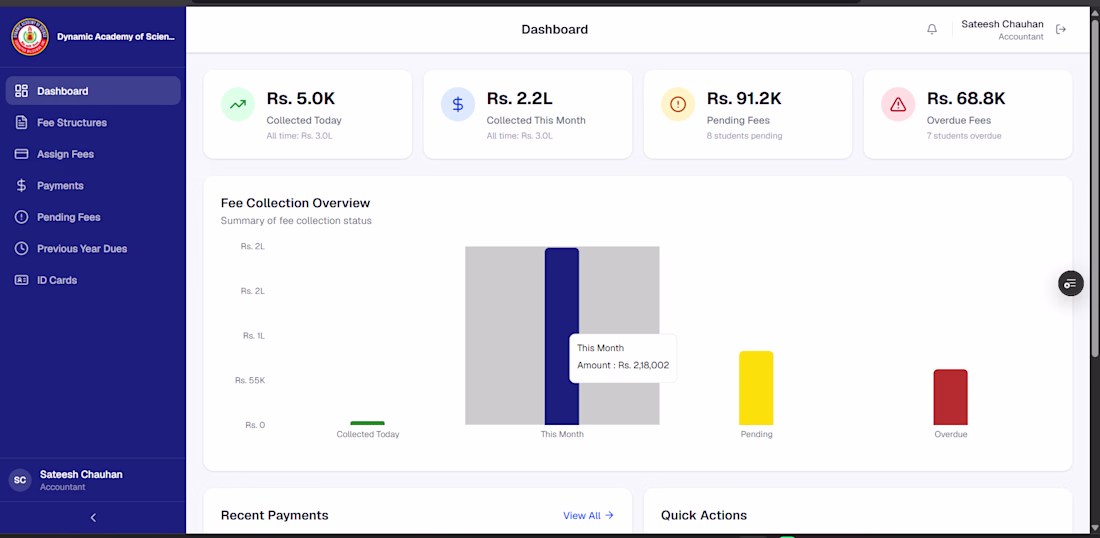Image resolution: width=1100 pixels, height=538 pixels.
Task: Click the yellow Pending Fees circle icon
Action: pos(678,105)
